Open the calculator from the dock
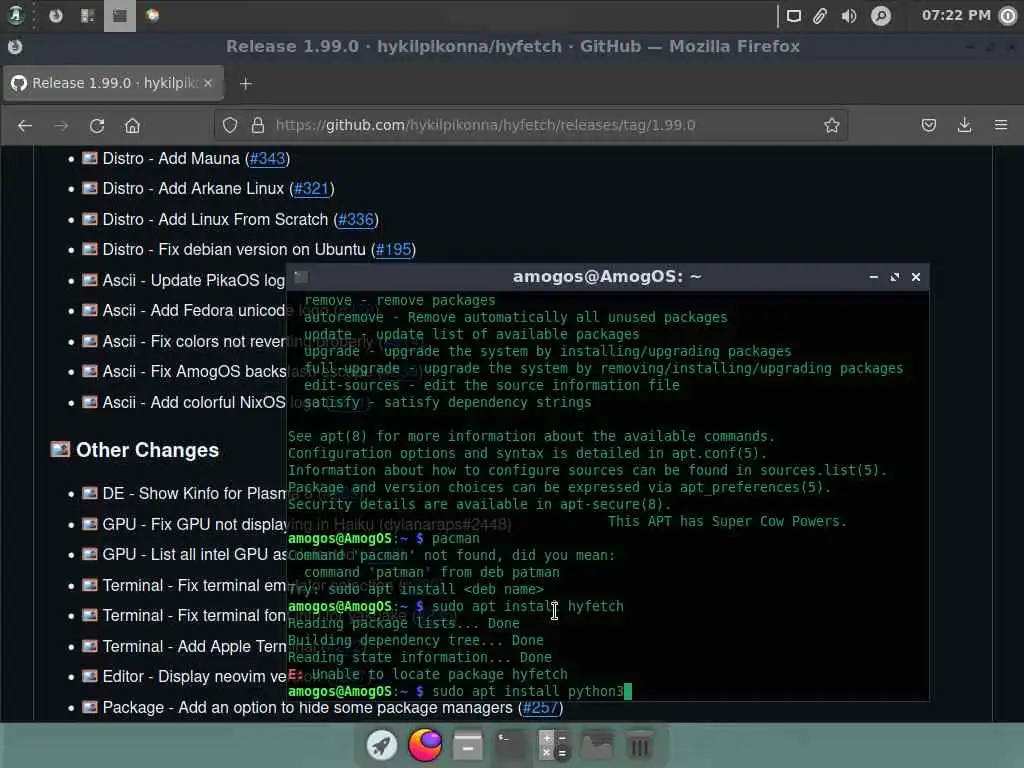 (554, 745)
